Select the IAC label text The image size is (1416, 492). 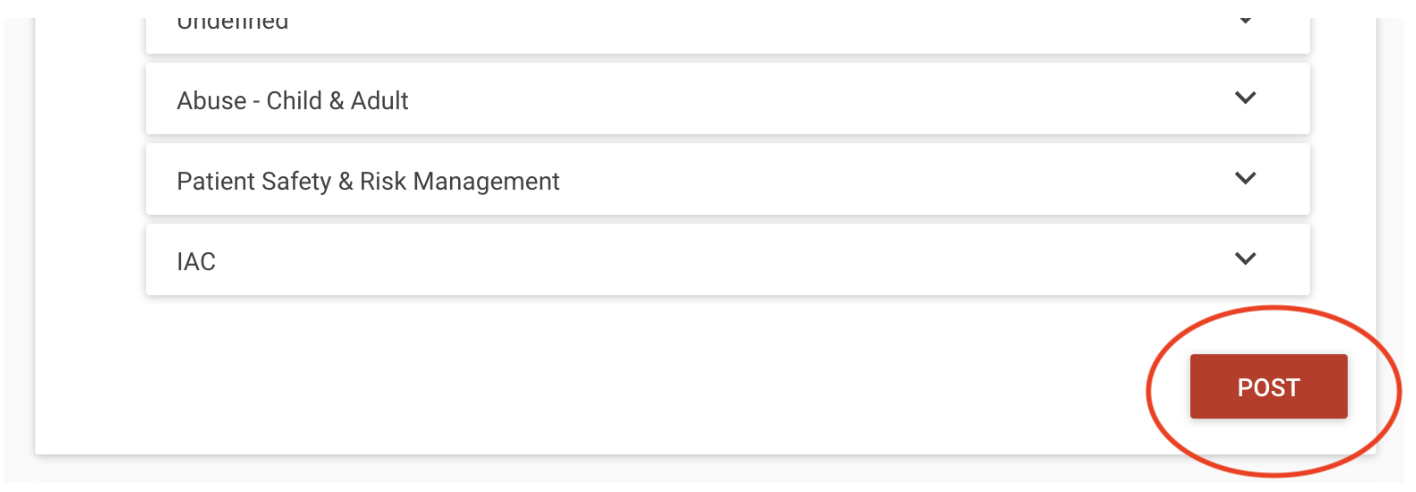click(196, 262)
